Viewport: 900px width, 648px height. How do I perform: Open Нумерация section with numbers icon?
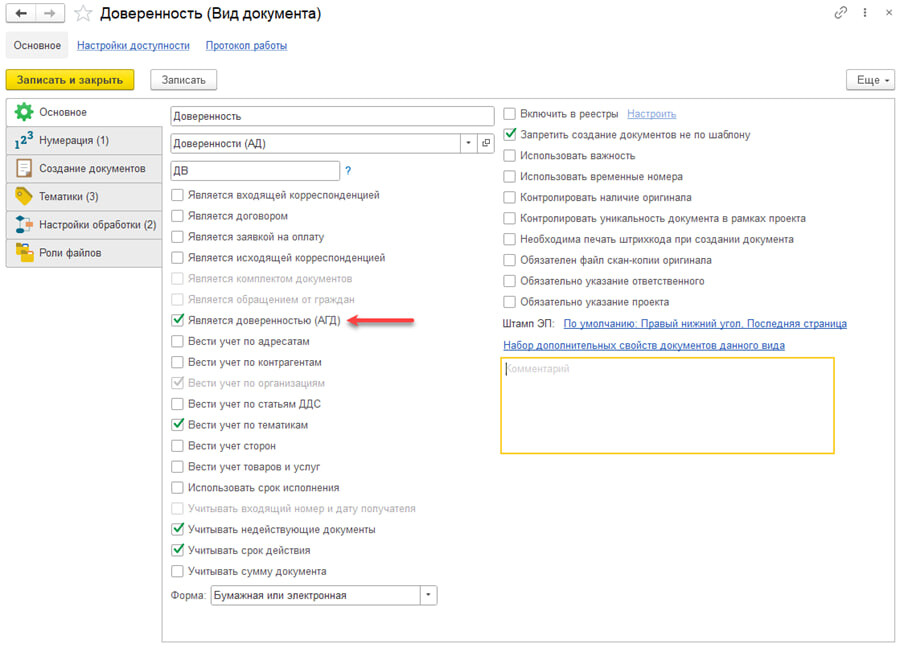point(84,141)
